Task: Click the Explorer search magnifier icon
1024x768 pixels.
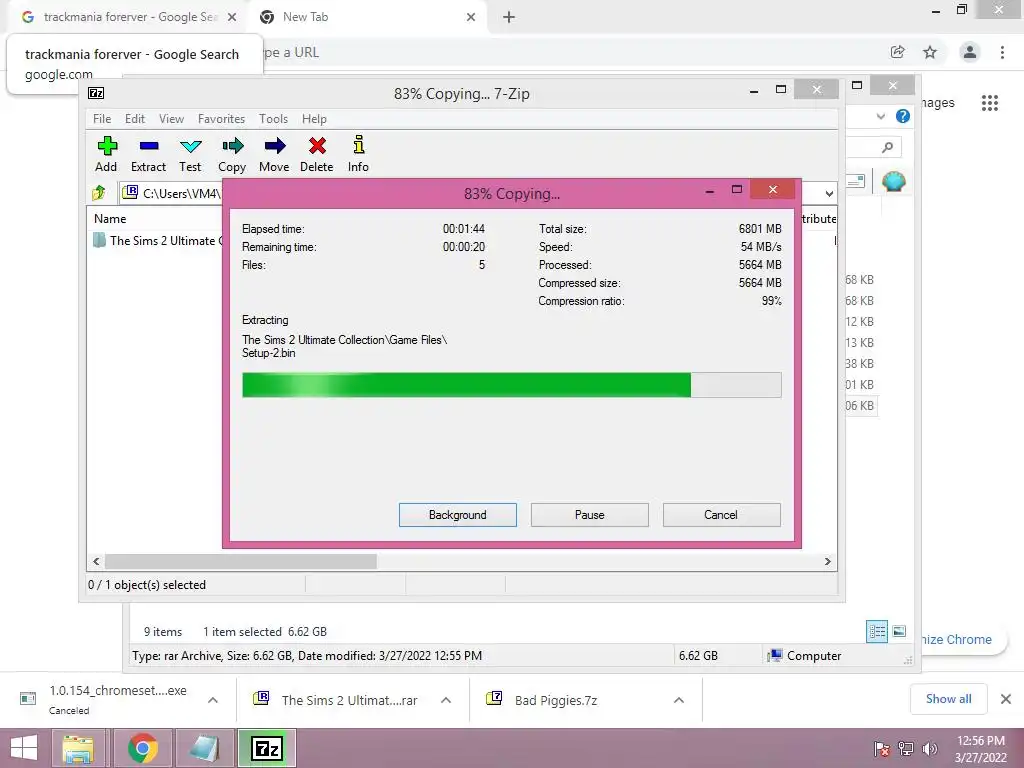Action: [887, 148]
